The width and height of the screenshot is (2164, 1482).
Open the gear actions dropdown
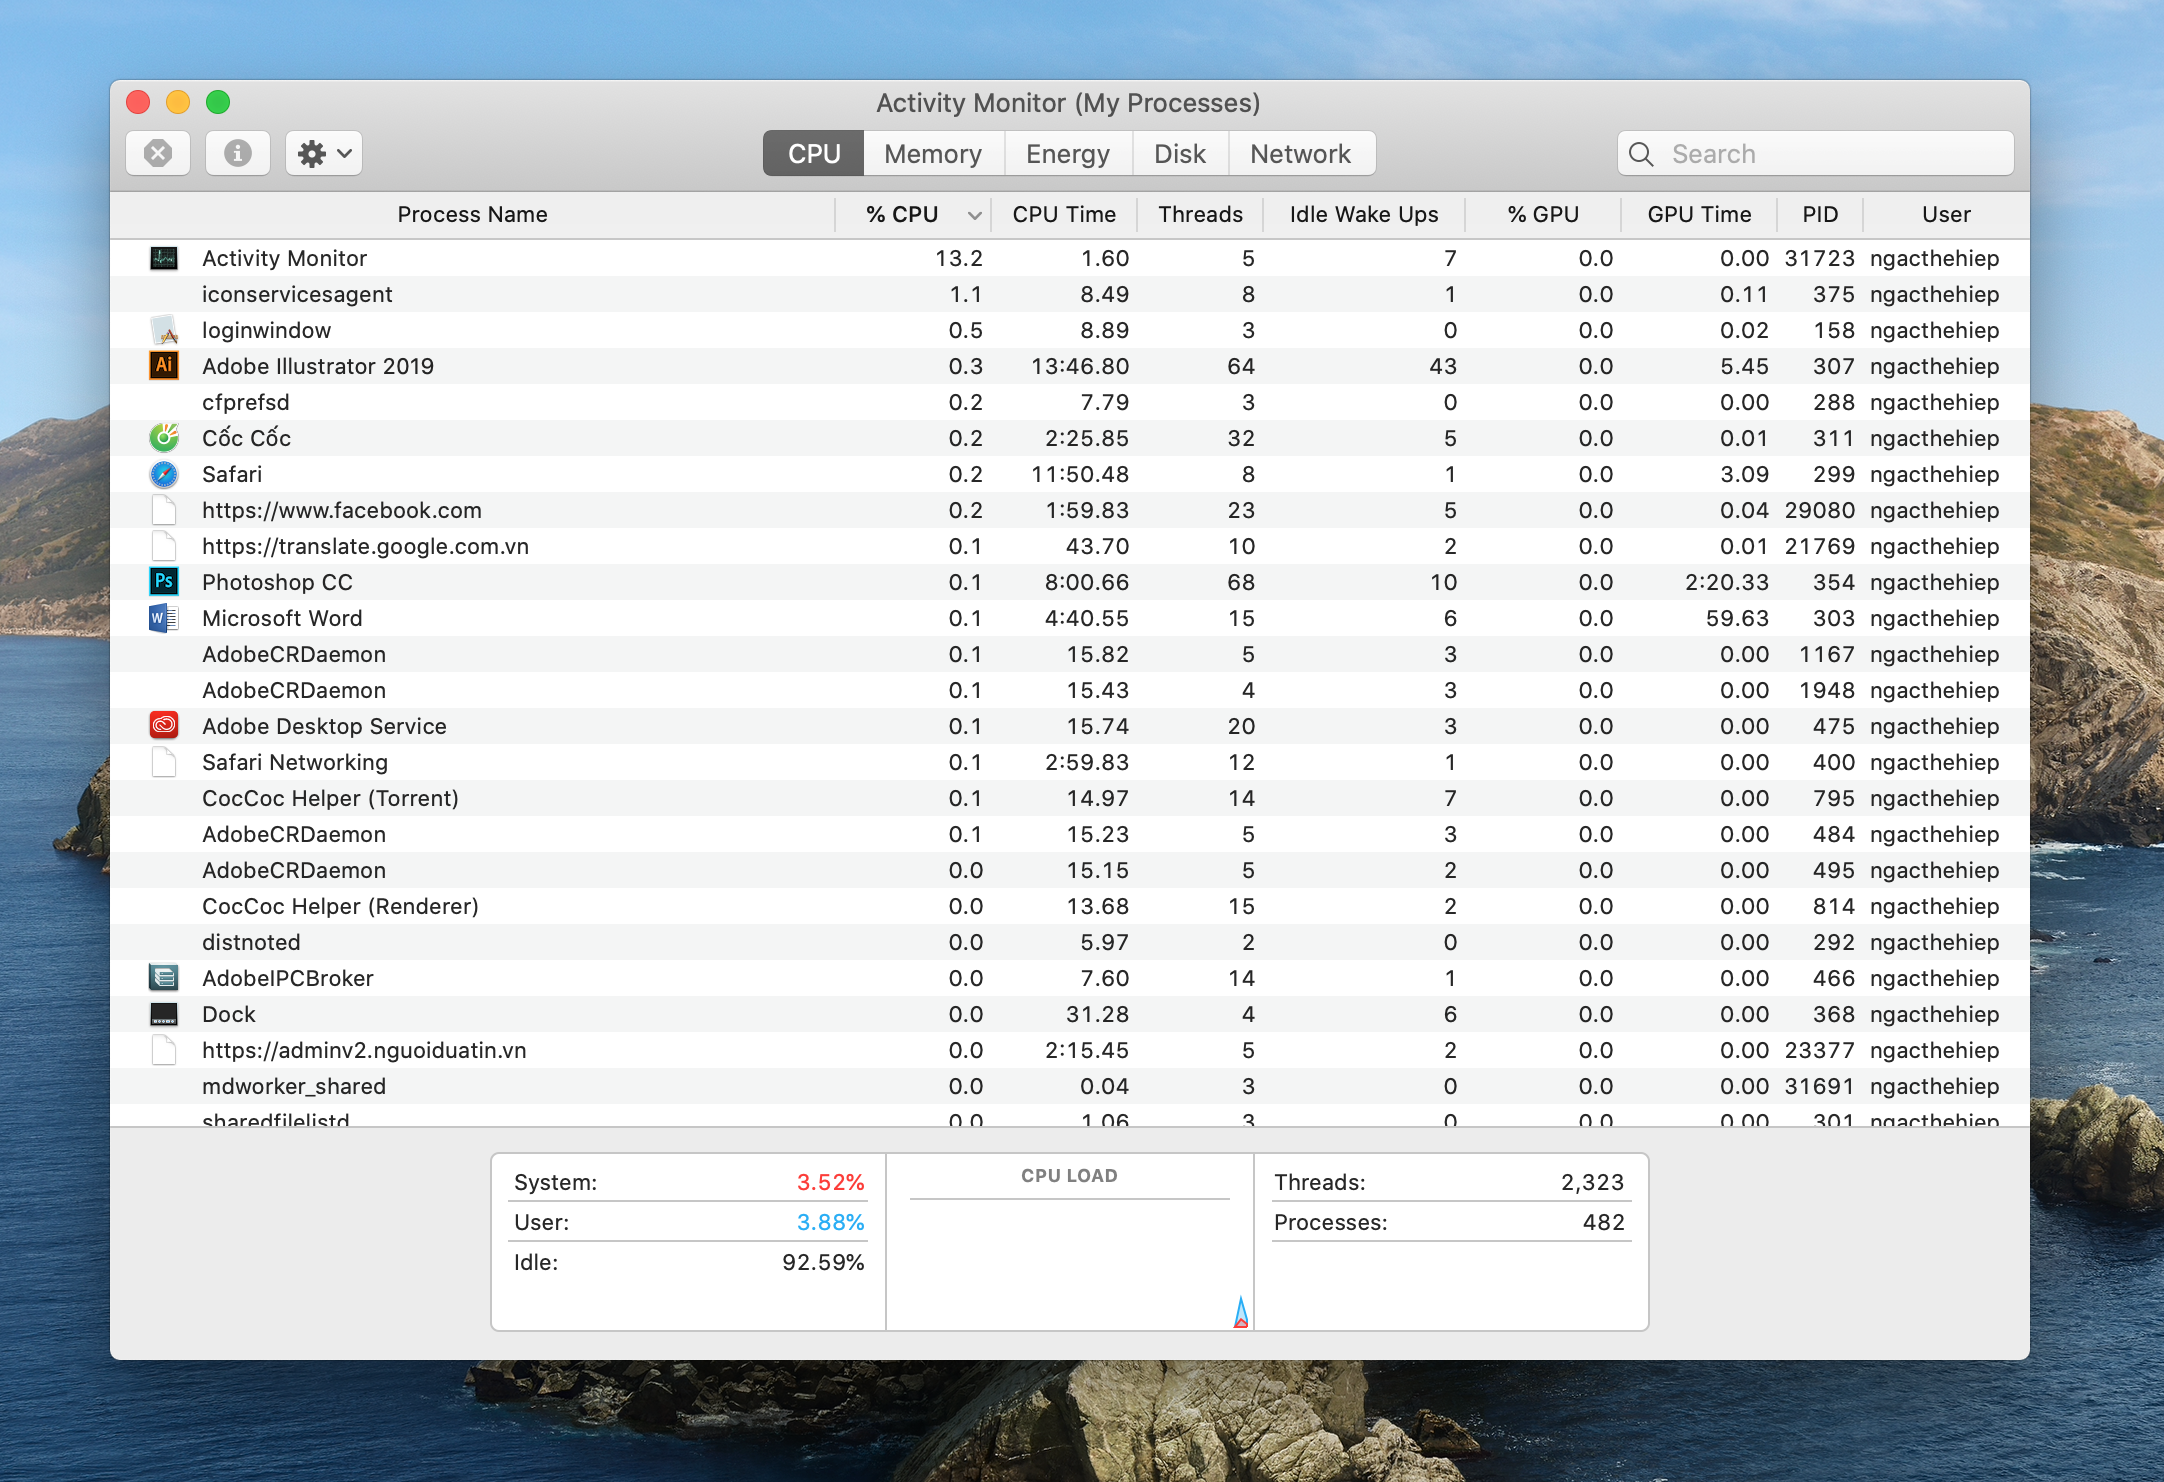click(324, 153)
